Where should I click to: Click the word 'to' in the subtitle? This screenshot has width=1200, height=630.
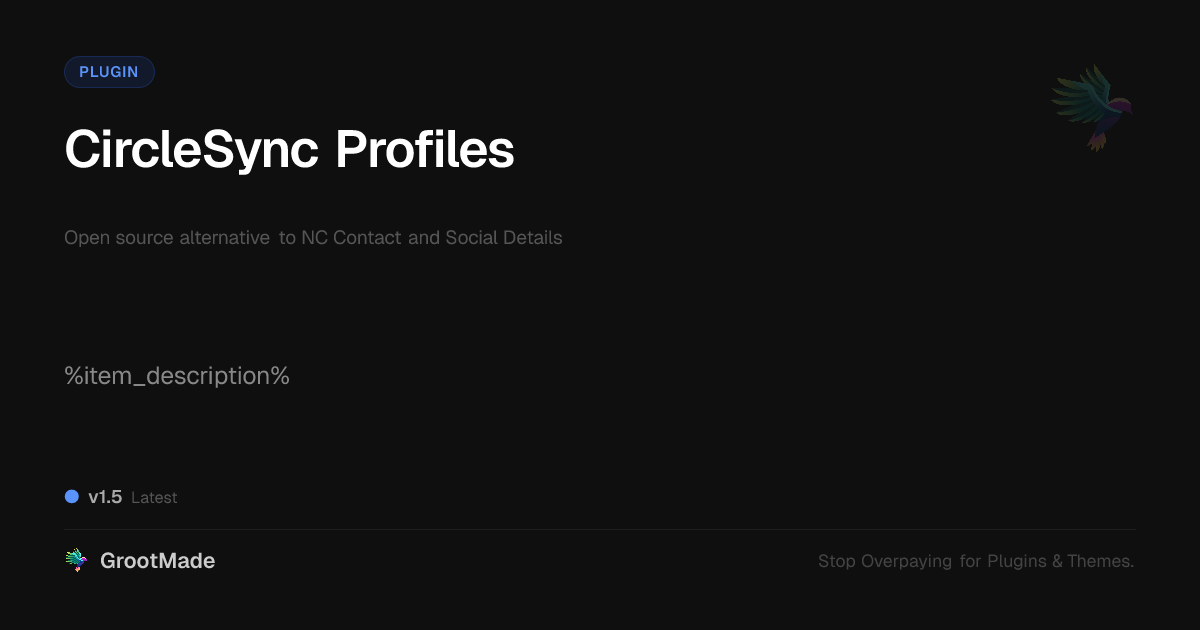coord(288,238)
